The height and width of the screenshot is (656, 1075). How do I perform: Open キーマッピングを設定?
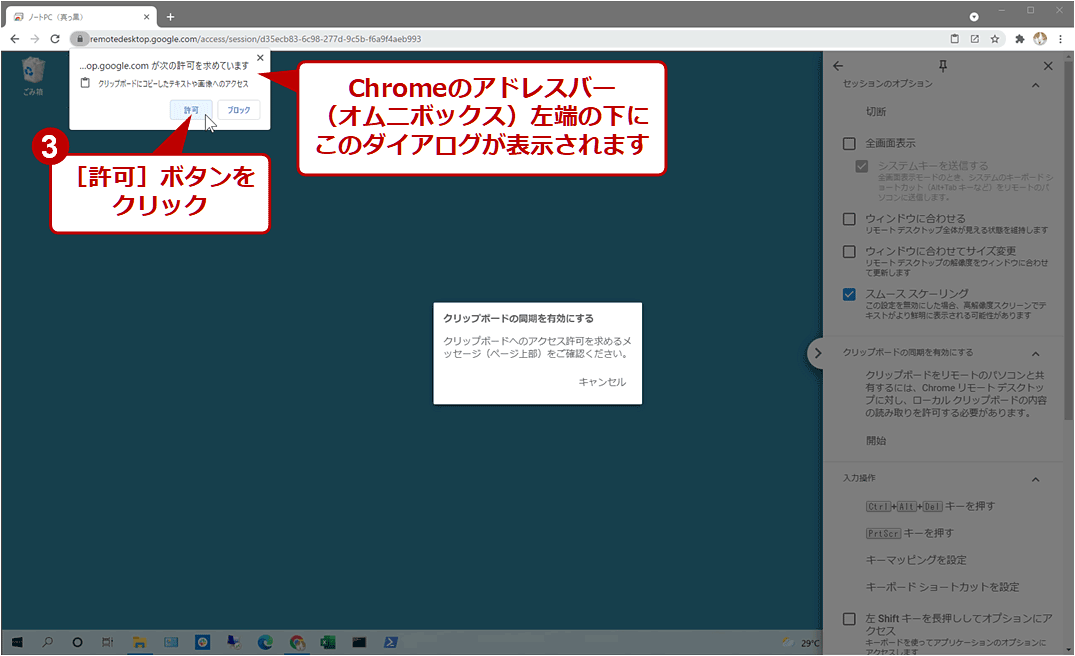(916, 560)
